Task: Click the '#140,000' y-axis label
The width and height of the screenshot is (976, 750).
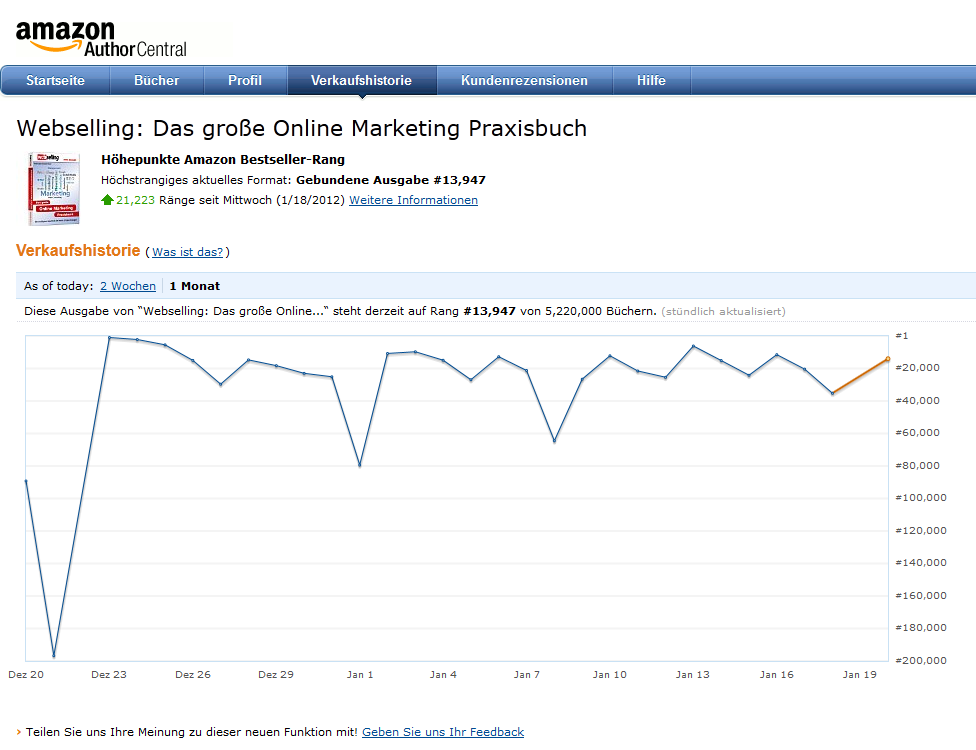Action: tap(921, 563)
